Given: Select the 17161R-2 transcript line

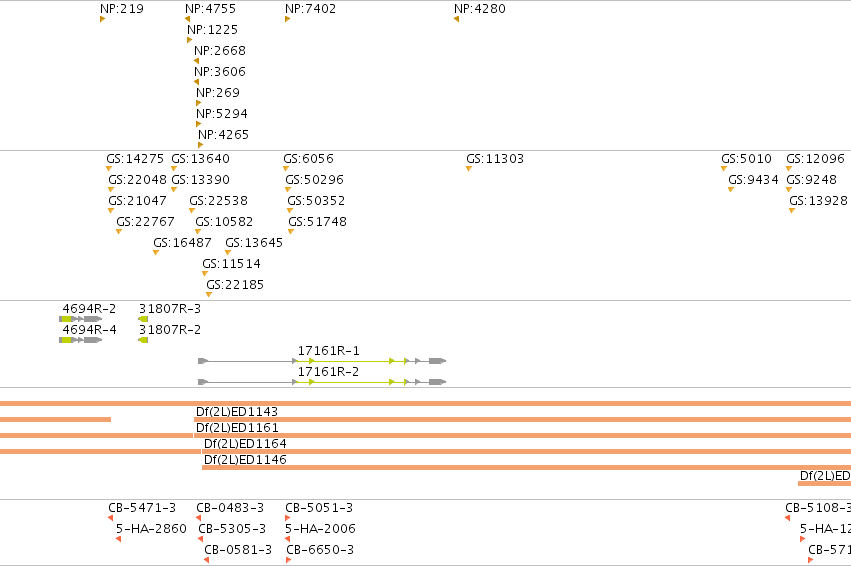Looking at the screenshot, I should point(322,382).
